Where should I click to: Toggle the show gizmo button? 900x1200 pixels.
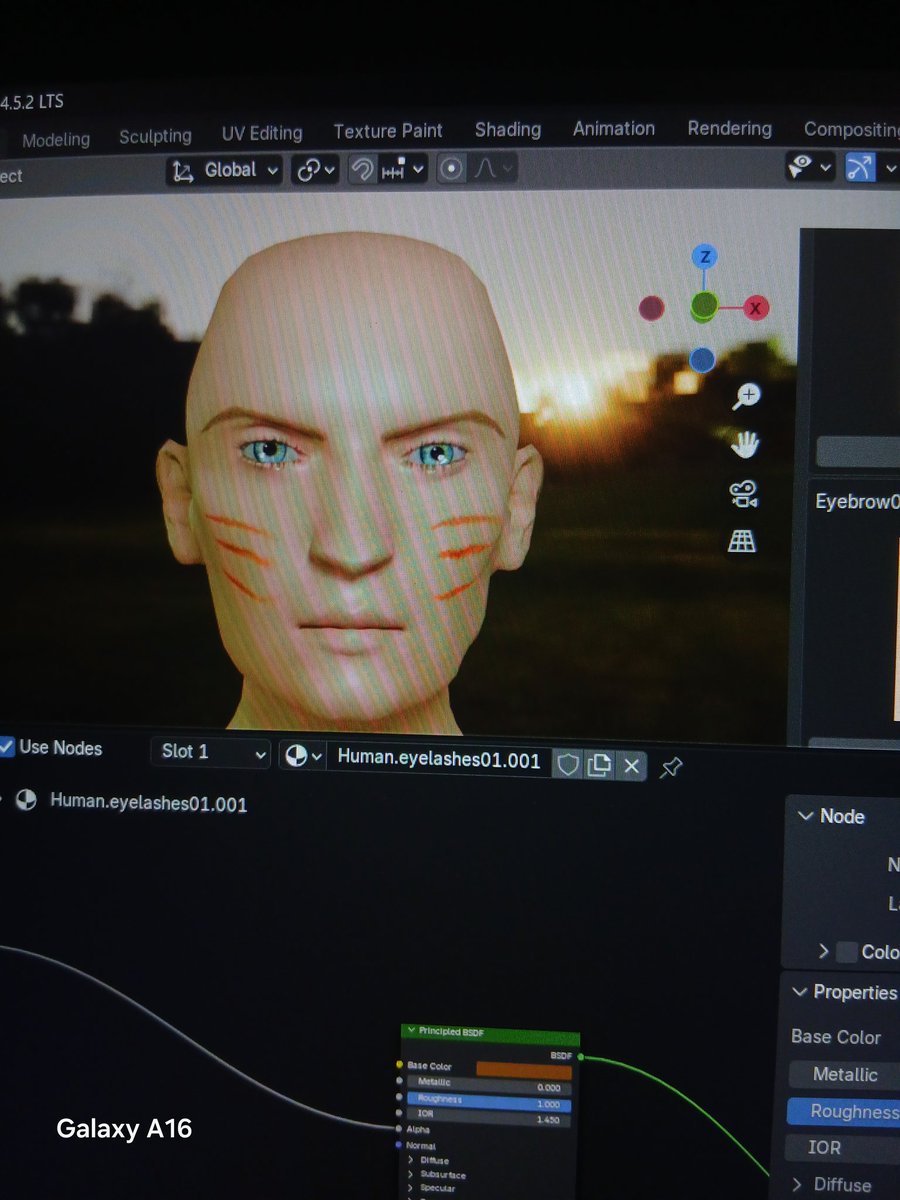859,166
